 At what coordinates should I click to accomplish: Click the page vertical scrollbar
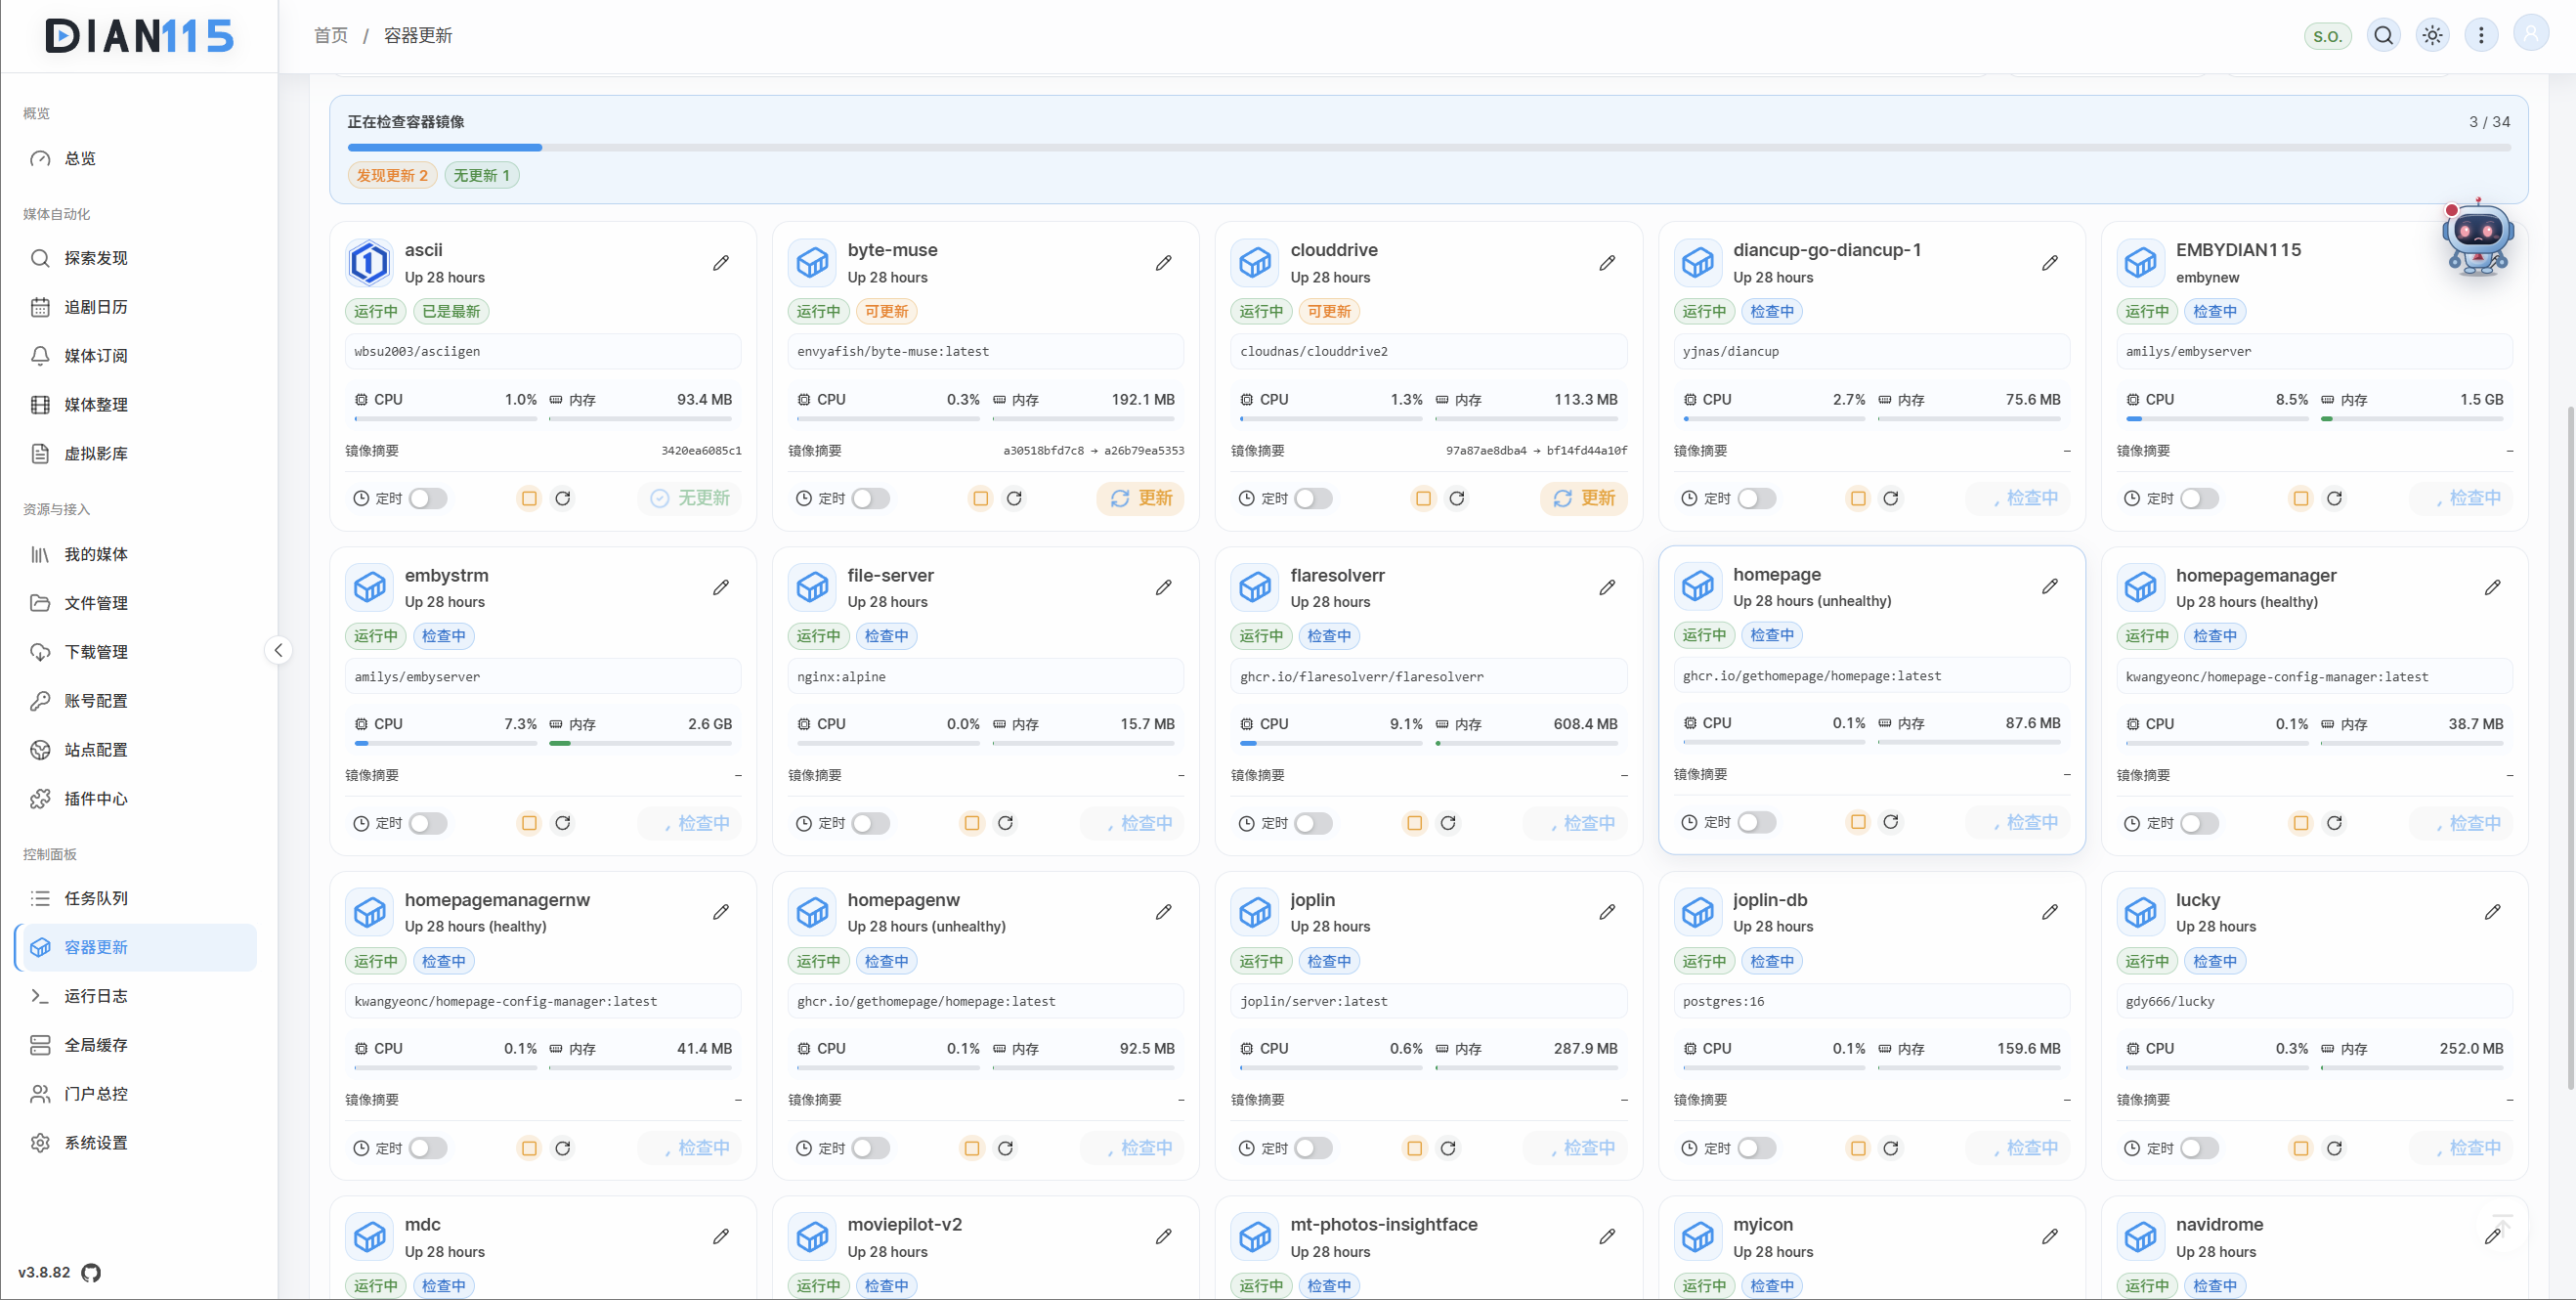(2569, 747)
